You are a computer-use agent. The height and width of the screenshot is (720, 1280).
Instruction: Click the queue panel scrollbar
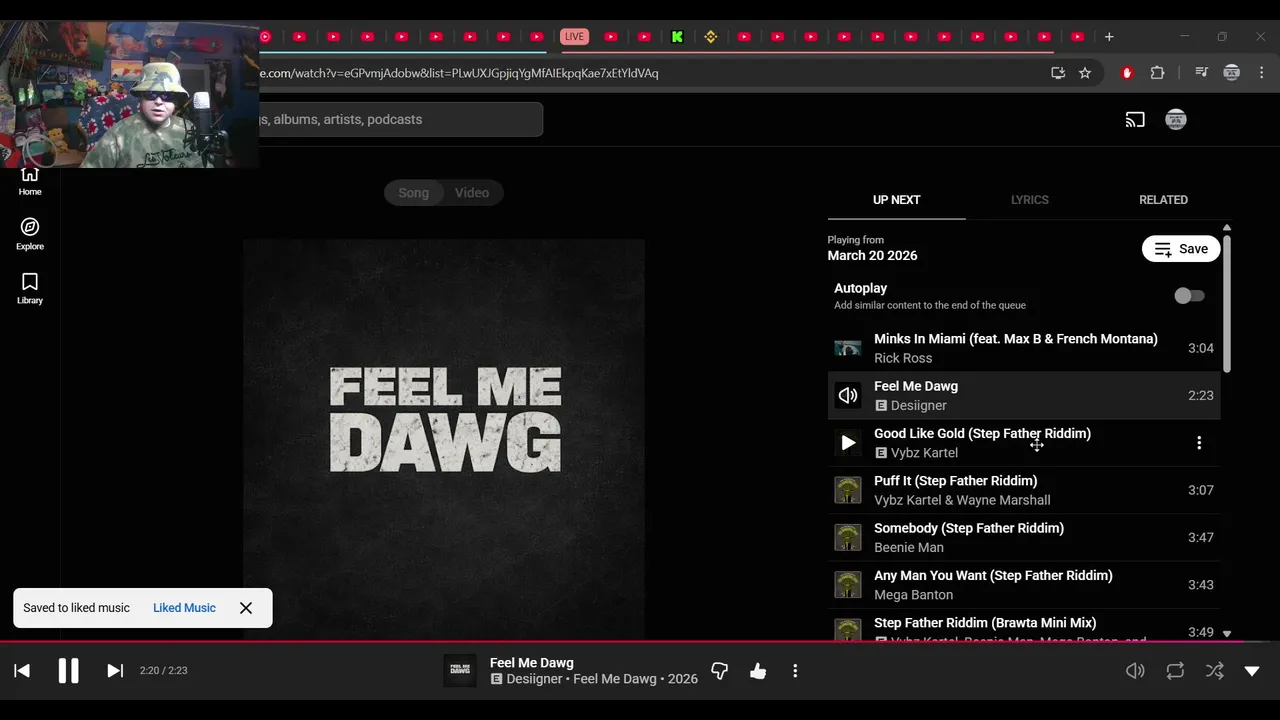1226,305
